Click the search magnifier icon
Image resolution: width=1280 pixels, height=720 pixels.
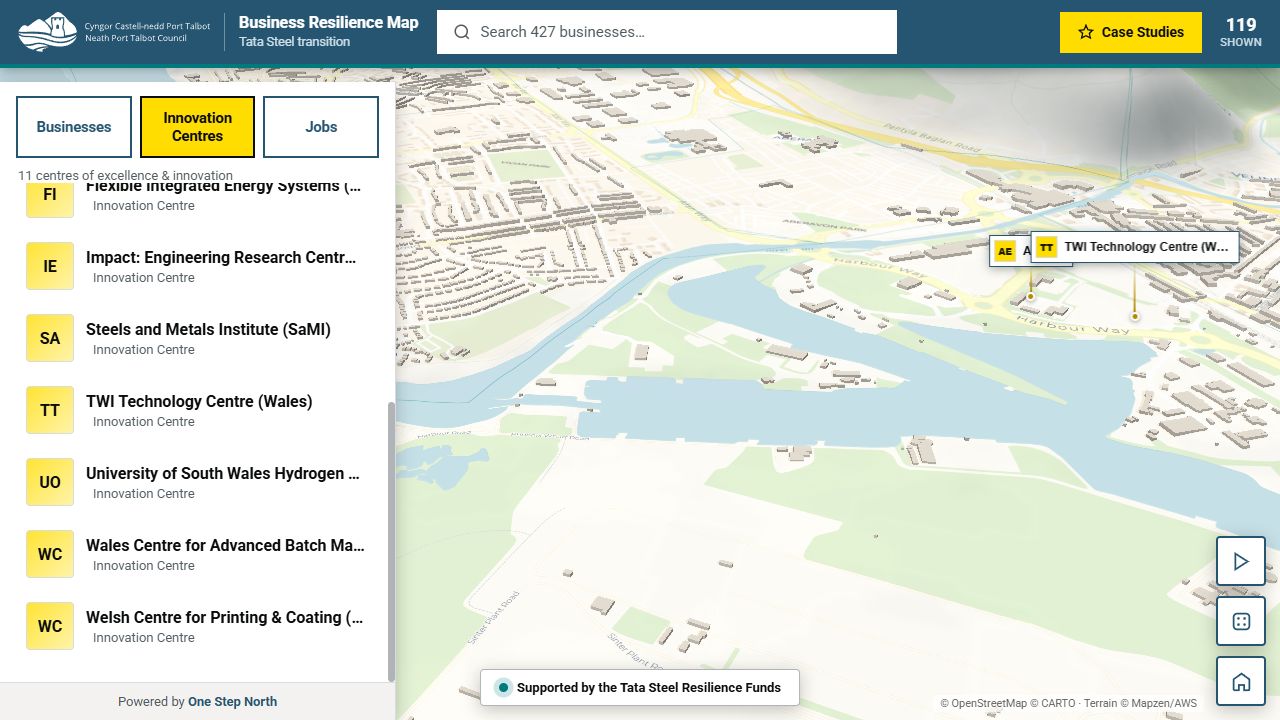[461, 32]
